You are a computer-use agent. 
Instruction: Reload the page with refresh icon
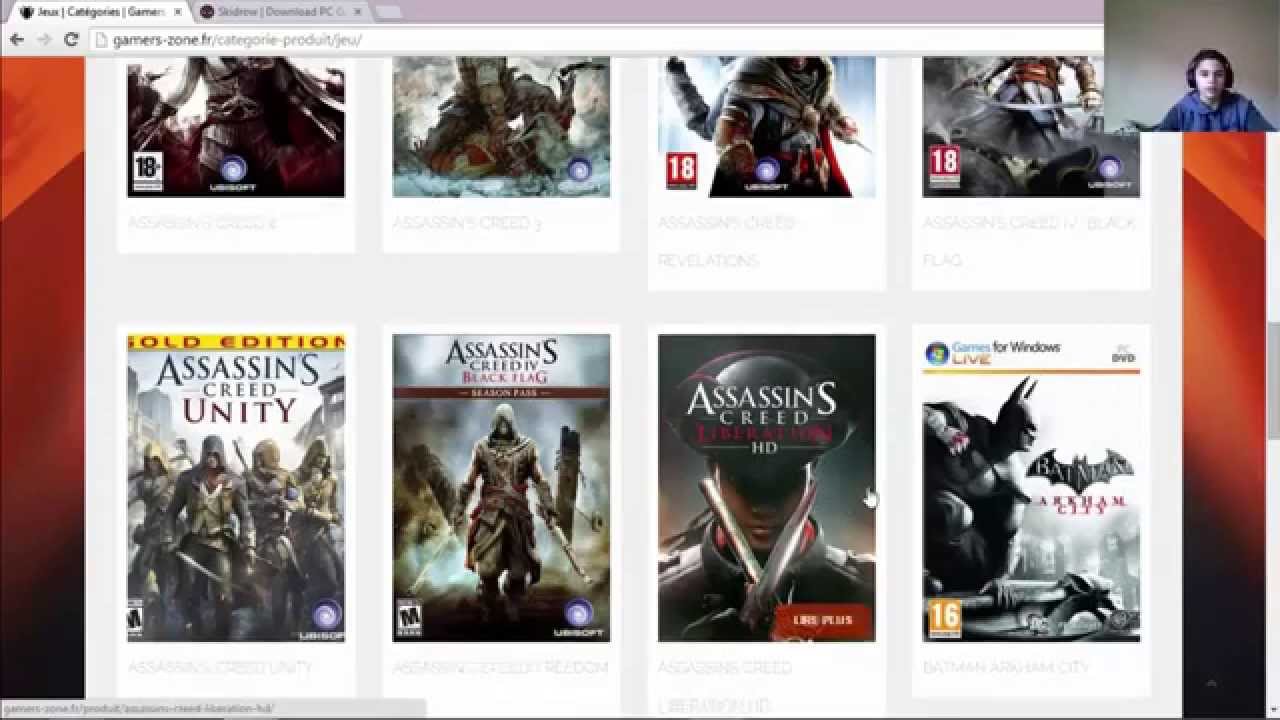(71, 40)
